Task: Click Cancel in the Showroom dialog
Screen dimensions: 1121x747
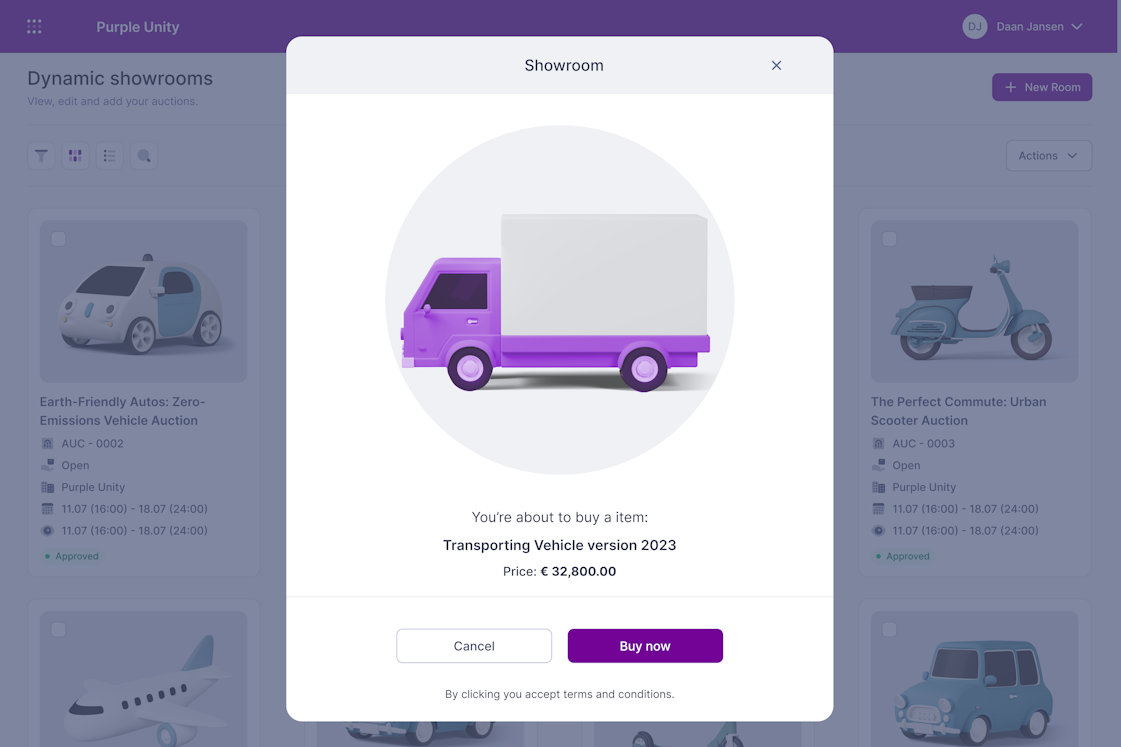Action: [x=474, y=645]
